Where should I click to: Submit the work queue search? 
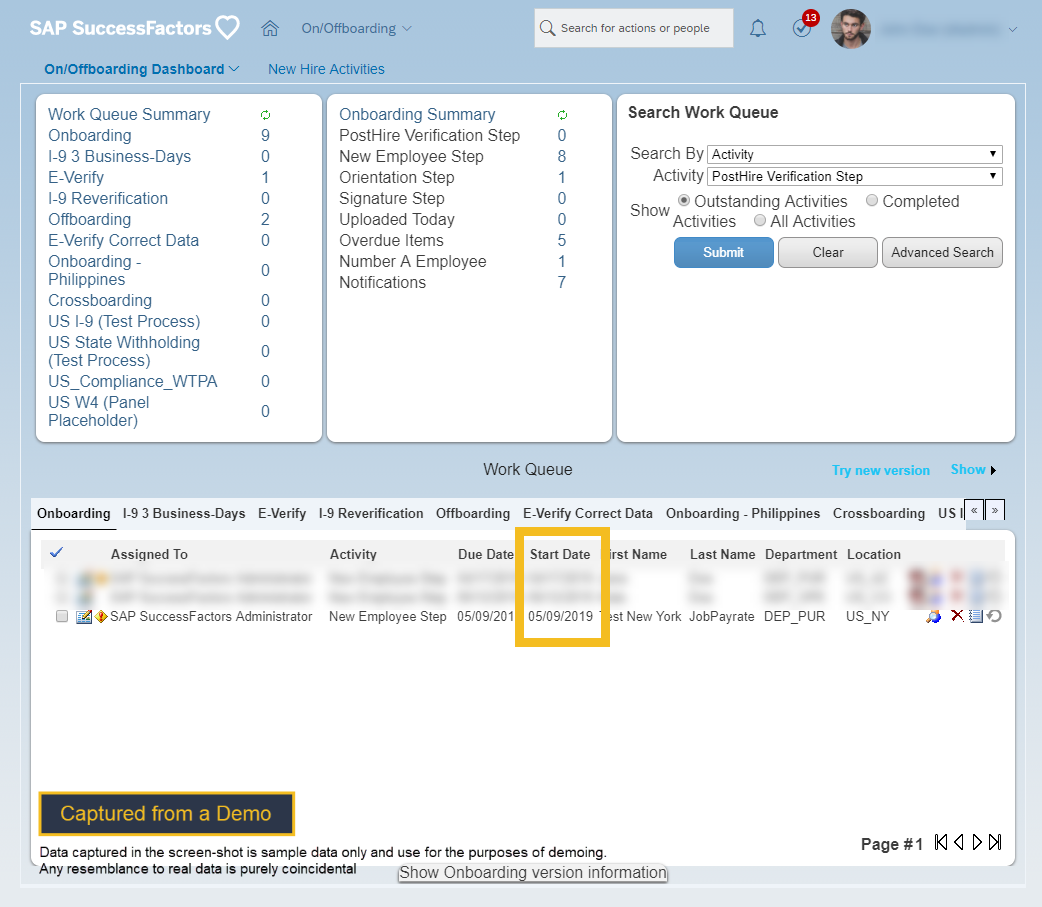click(724, 252)
